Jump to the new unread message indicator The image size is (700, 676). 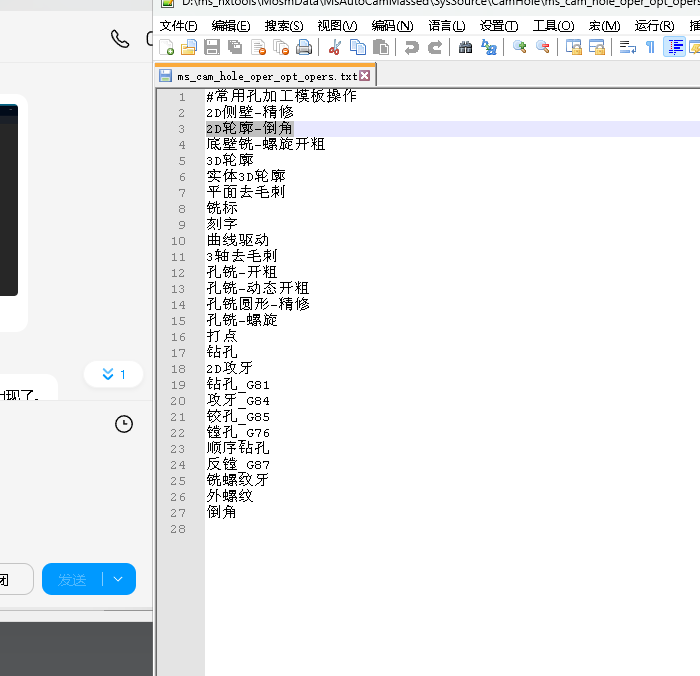tap(113, 374)
